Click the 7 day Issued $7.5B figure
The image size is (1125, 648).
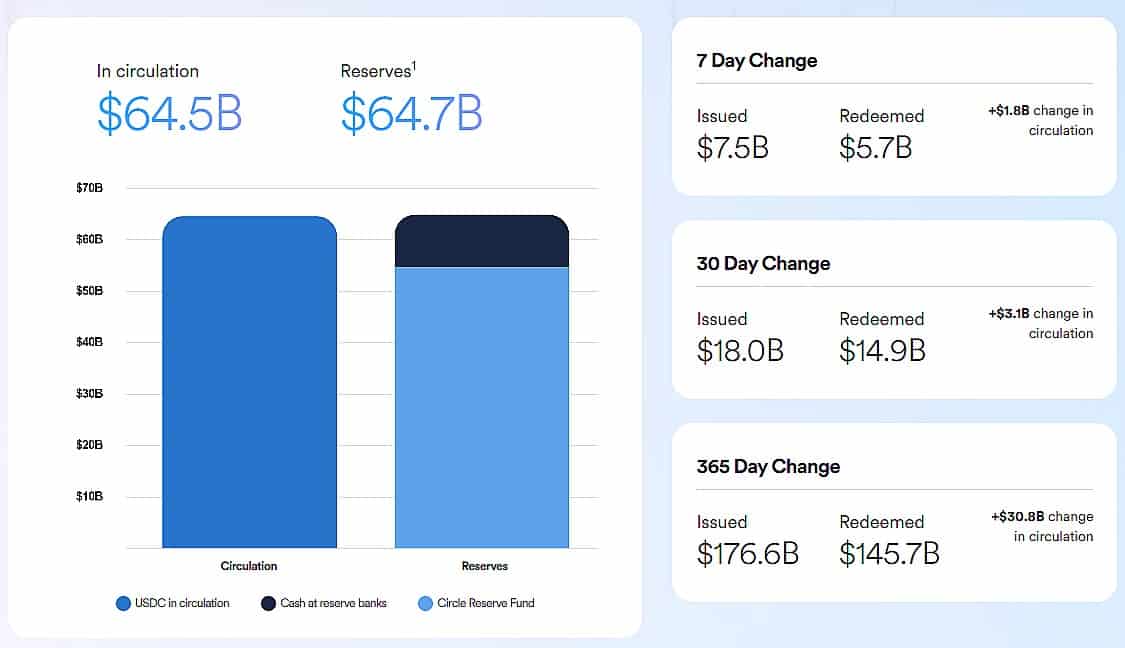point(732,148)
